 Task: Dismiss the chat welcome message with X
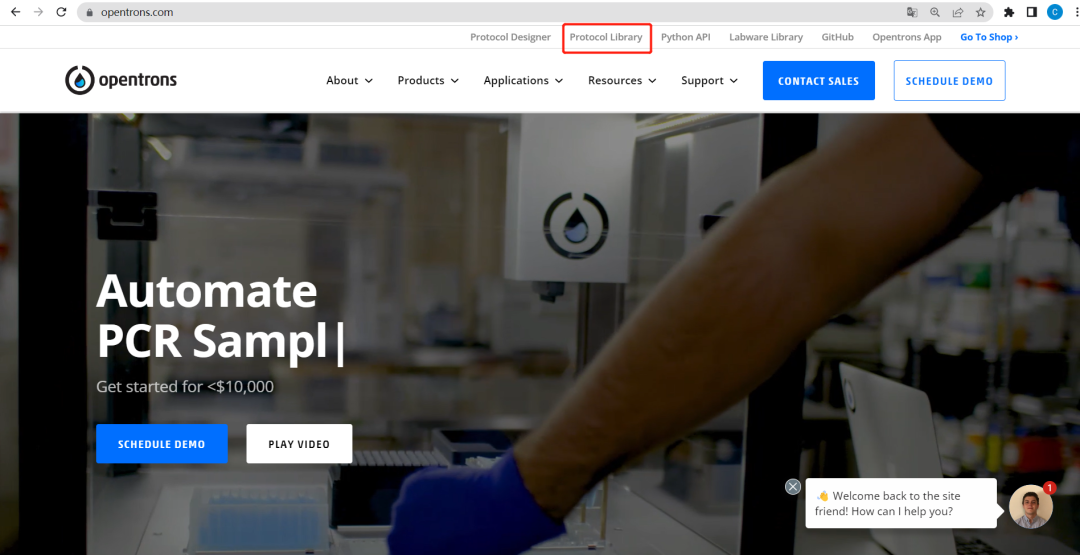[793, 487]
